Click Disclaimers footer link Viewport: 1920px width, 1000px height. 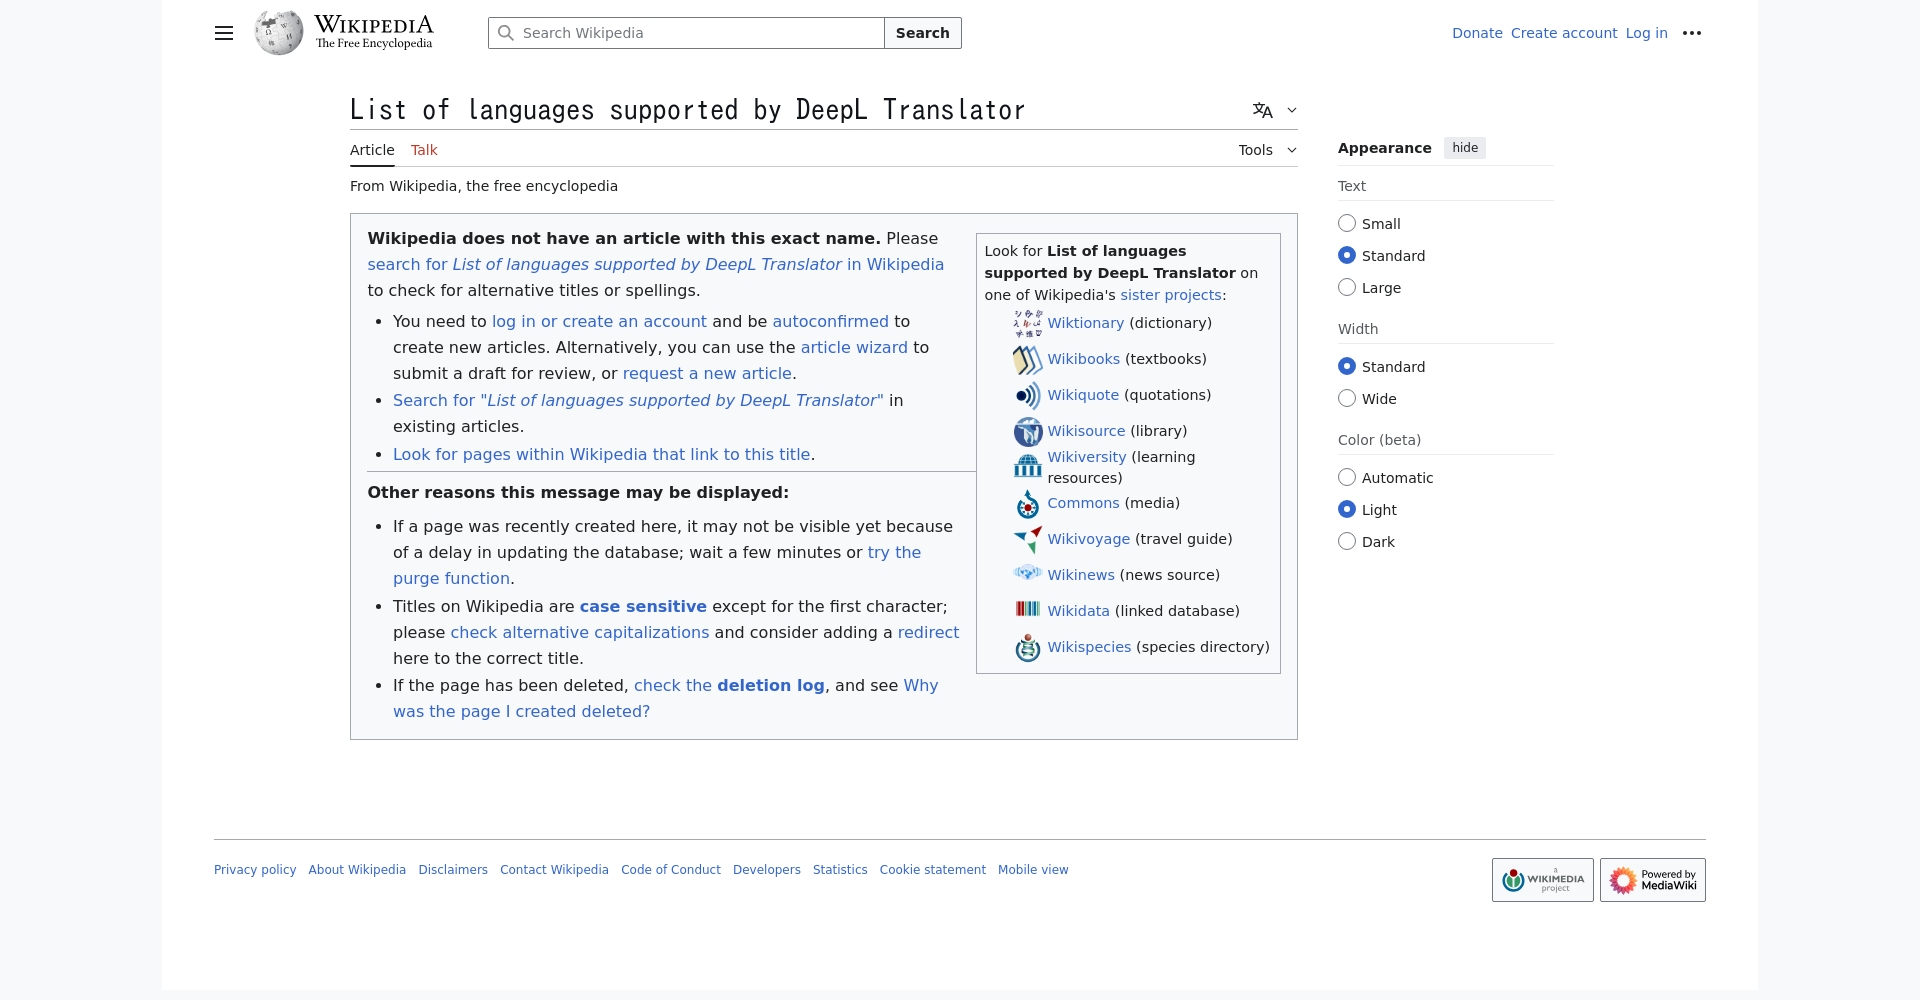pos(453,870)
